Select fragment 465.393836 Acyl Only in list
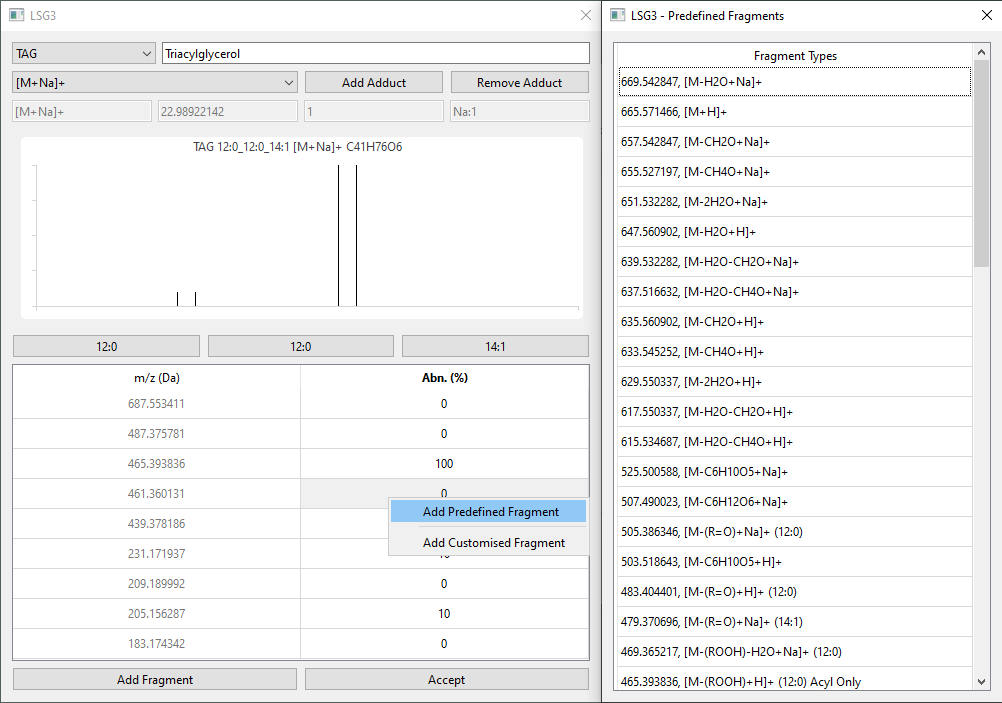 tap(795, 679)
